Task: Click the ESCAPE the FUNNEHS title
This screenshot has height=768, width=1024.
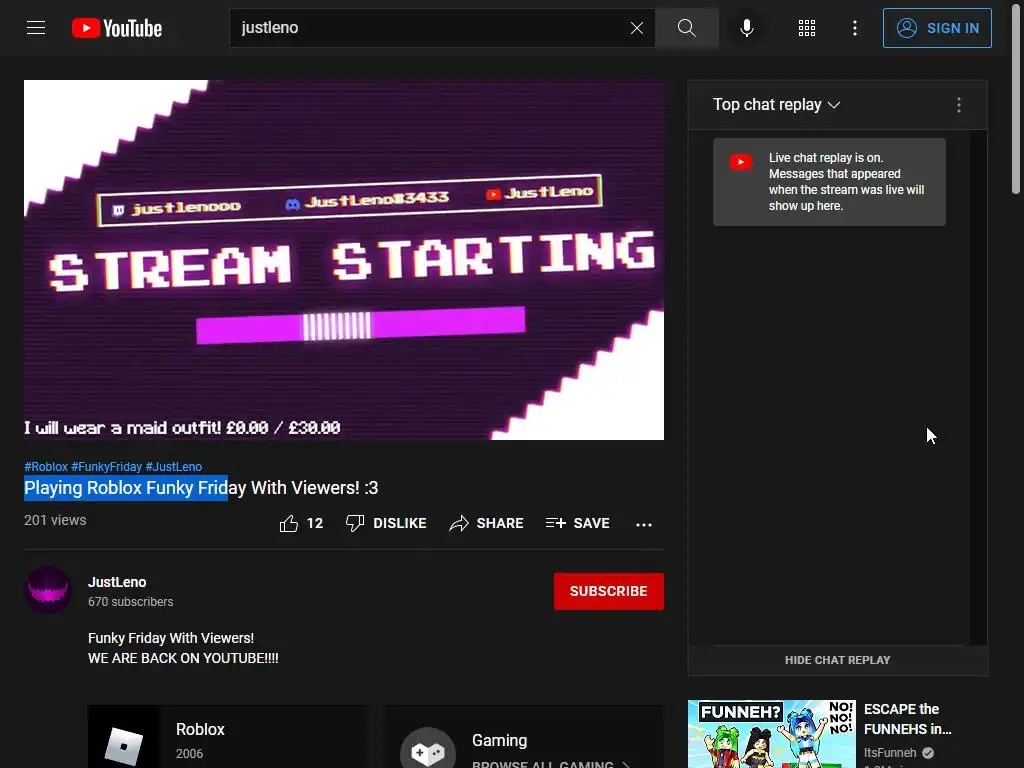Action: click(x=908, y=719)
